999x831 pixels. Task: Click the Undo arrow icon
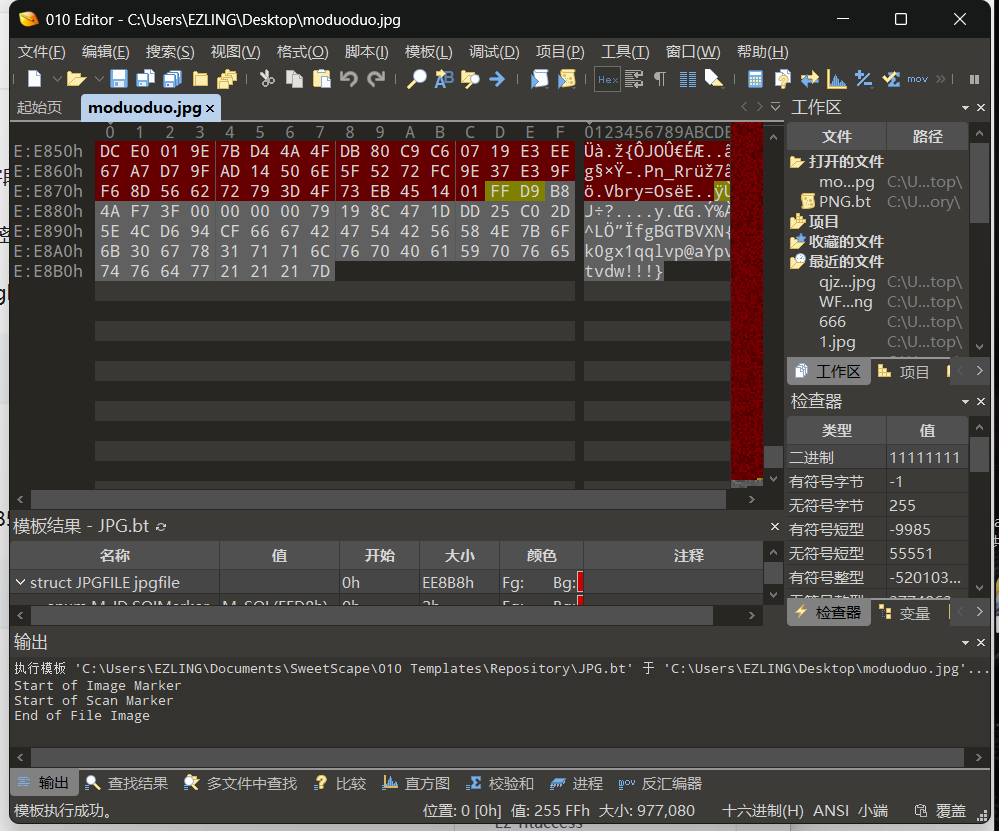[x=349, y=79]
